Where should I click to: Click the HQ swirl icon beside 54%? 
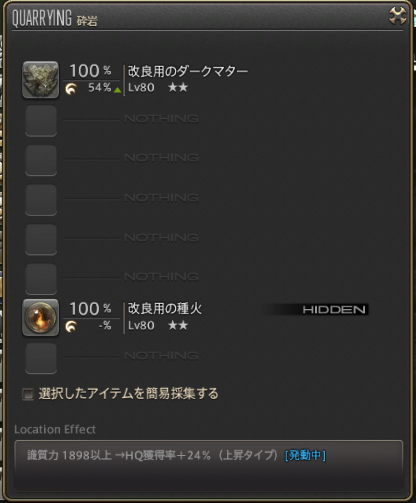[71, 89]
